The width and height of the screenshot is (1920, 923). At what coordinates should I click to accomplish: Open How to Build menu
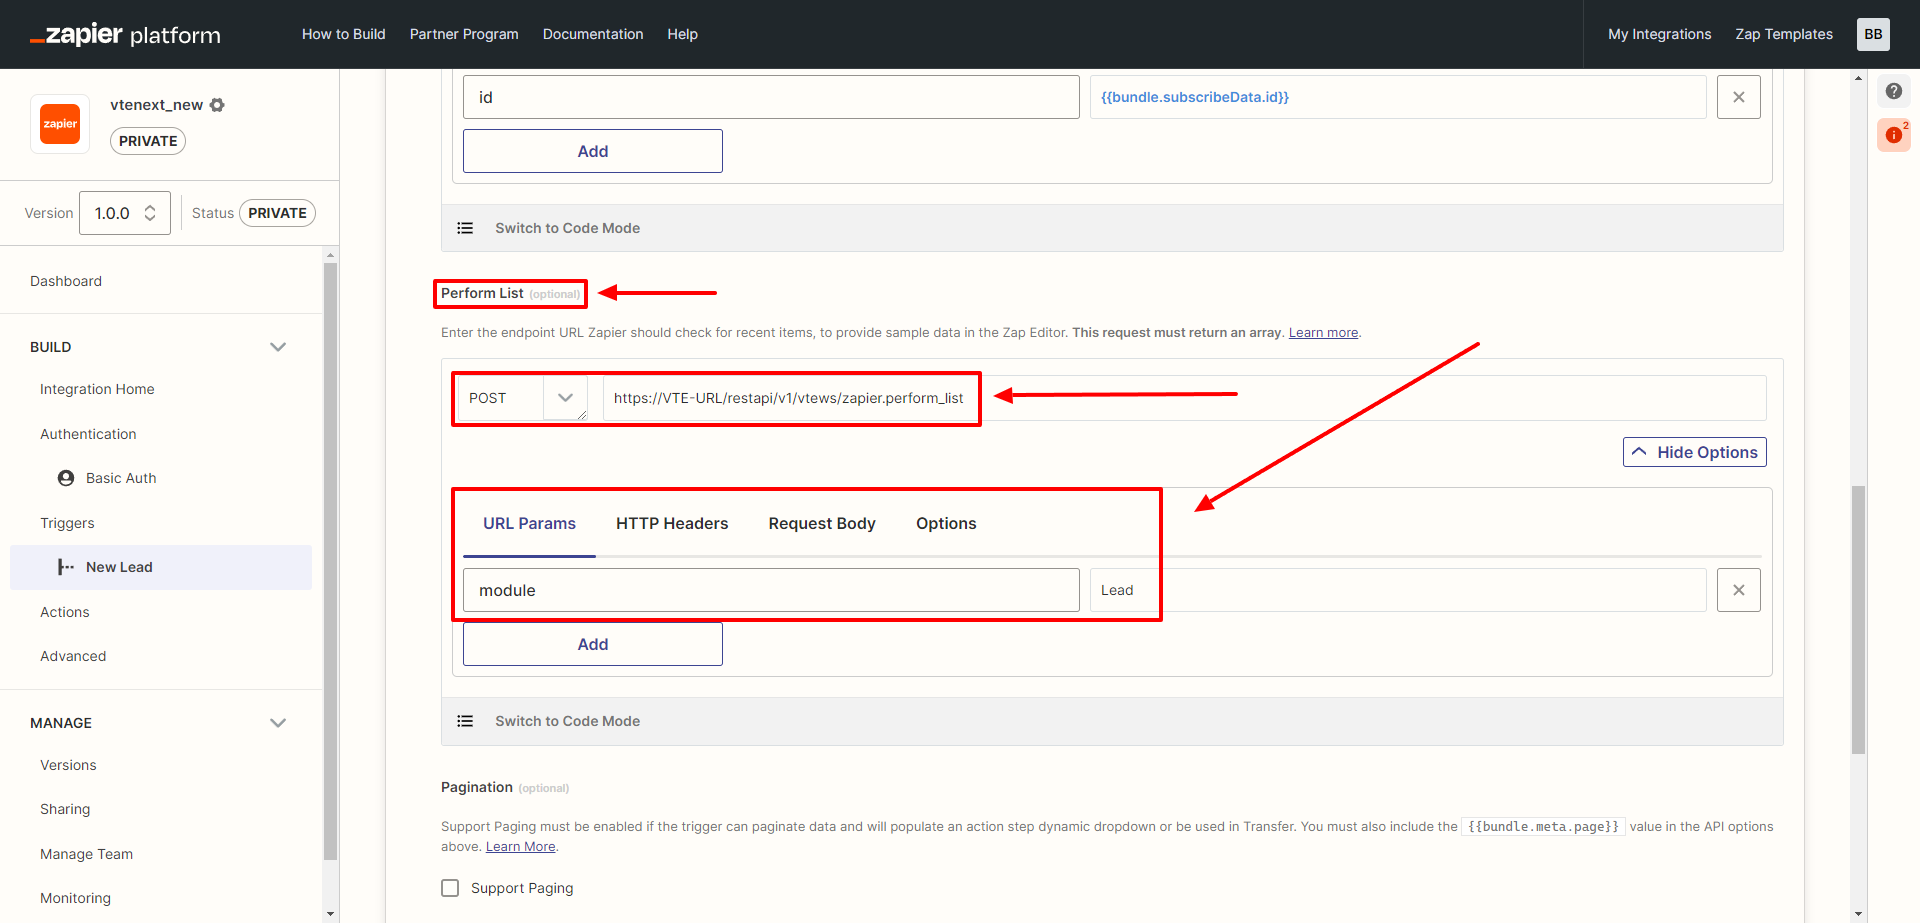[x=343, y=34]
